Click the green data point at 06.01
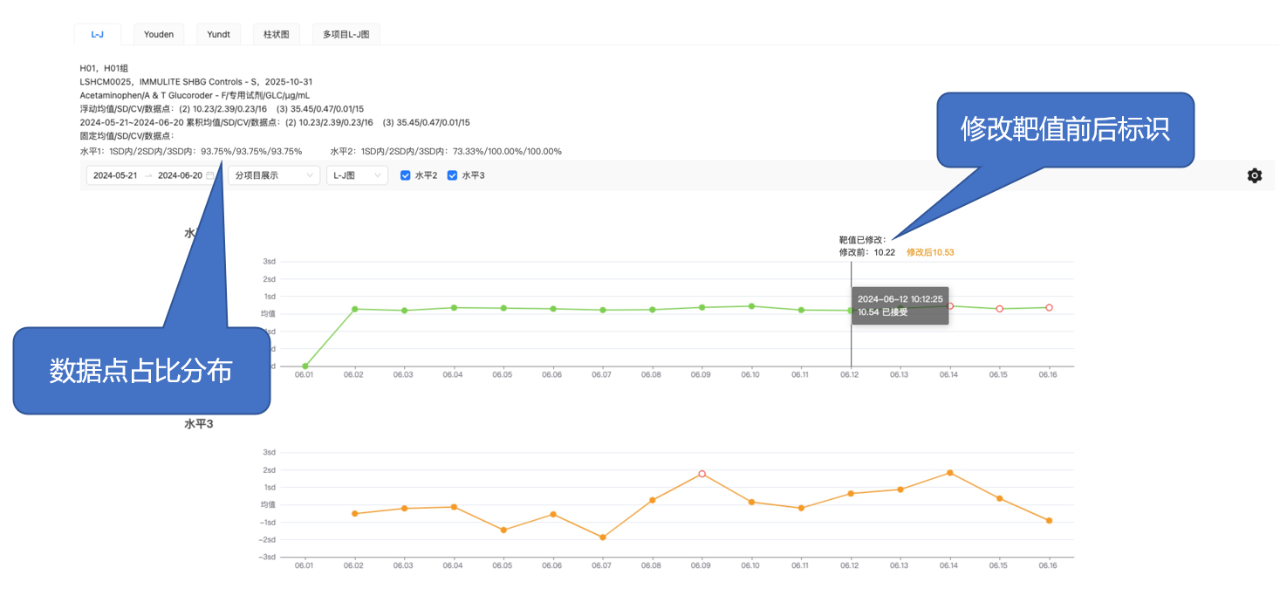Screen dimensions: 1280x607 click(305, 366)
